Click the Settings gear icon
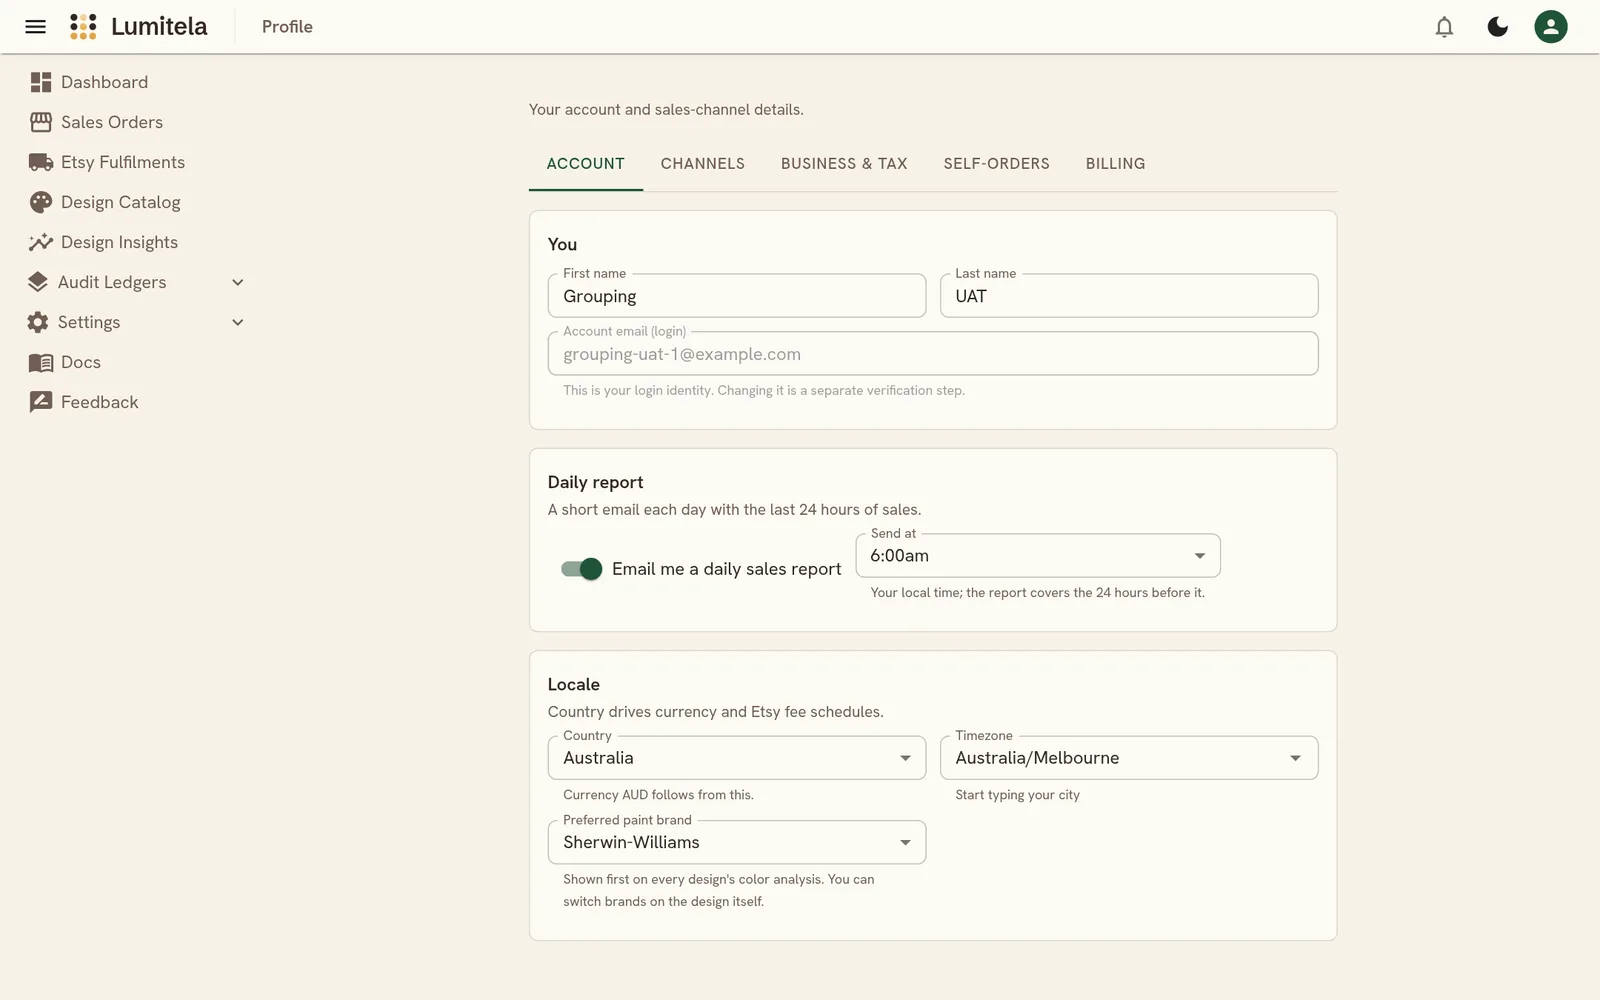The width and height of the screenshot is (1600, 1000). tap(38, 322)
